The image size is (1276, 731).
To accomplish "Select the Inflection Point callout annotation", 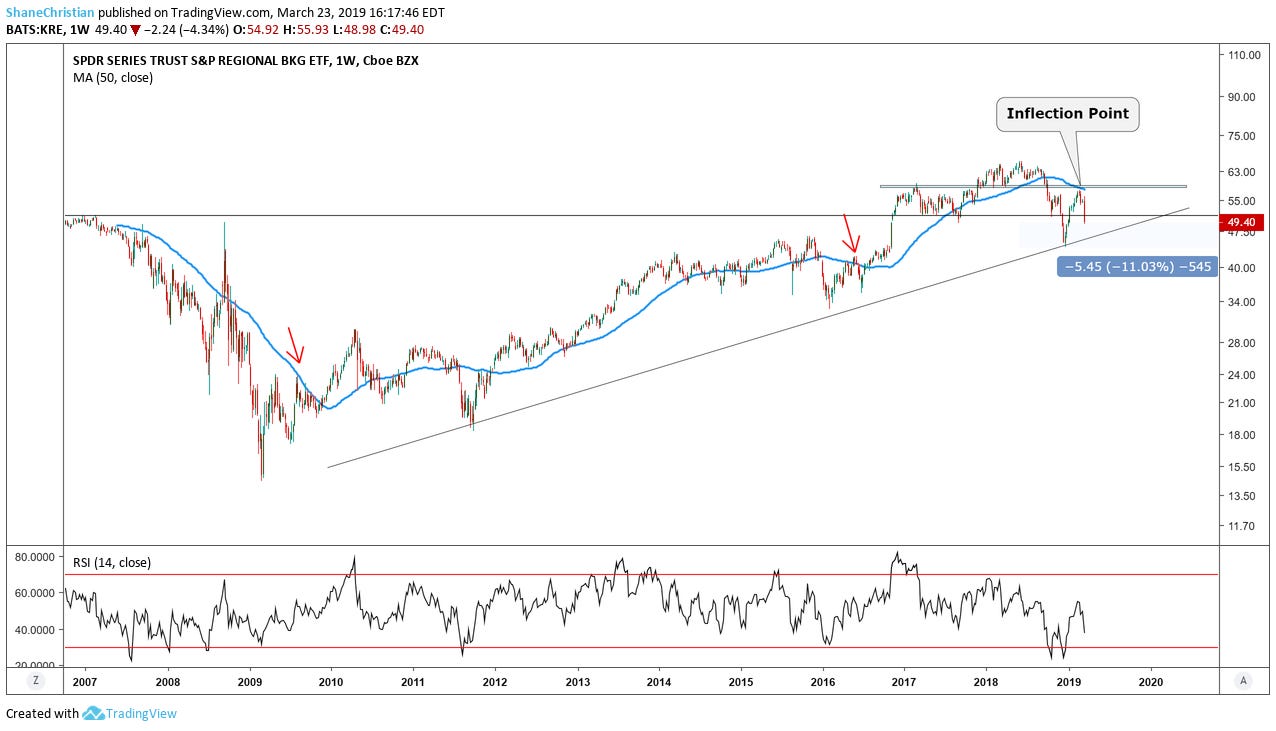I will (x=1067, y=114).
